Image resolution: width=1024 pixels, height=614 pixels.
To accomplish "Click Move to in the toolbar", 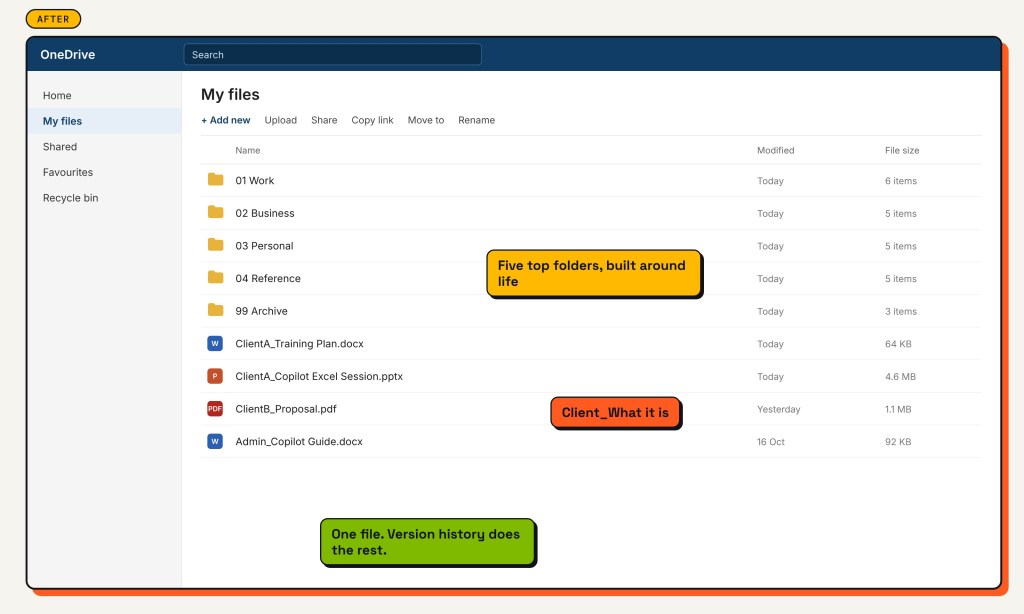I will click(x=426, y=120).
